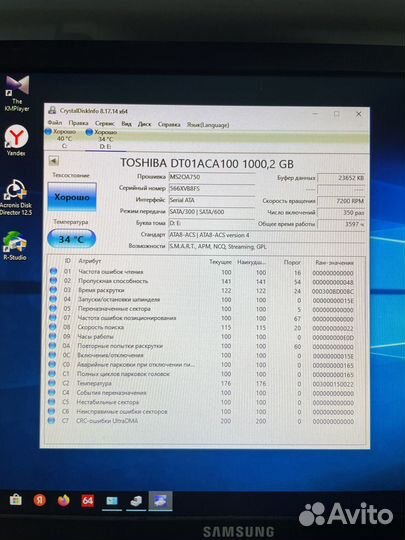Click the Serial ATA interface field

[212, 200]
